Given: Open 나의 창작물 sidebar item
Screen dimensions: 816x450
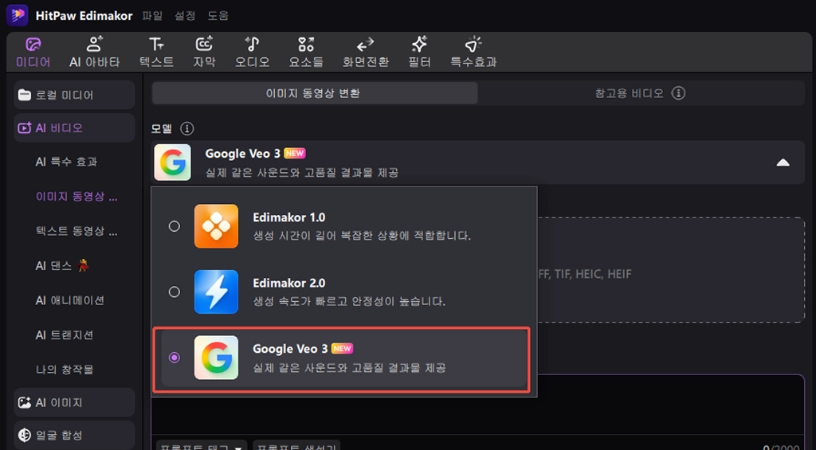Looking at the screenshot, I should point(65,369).
